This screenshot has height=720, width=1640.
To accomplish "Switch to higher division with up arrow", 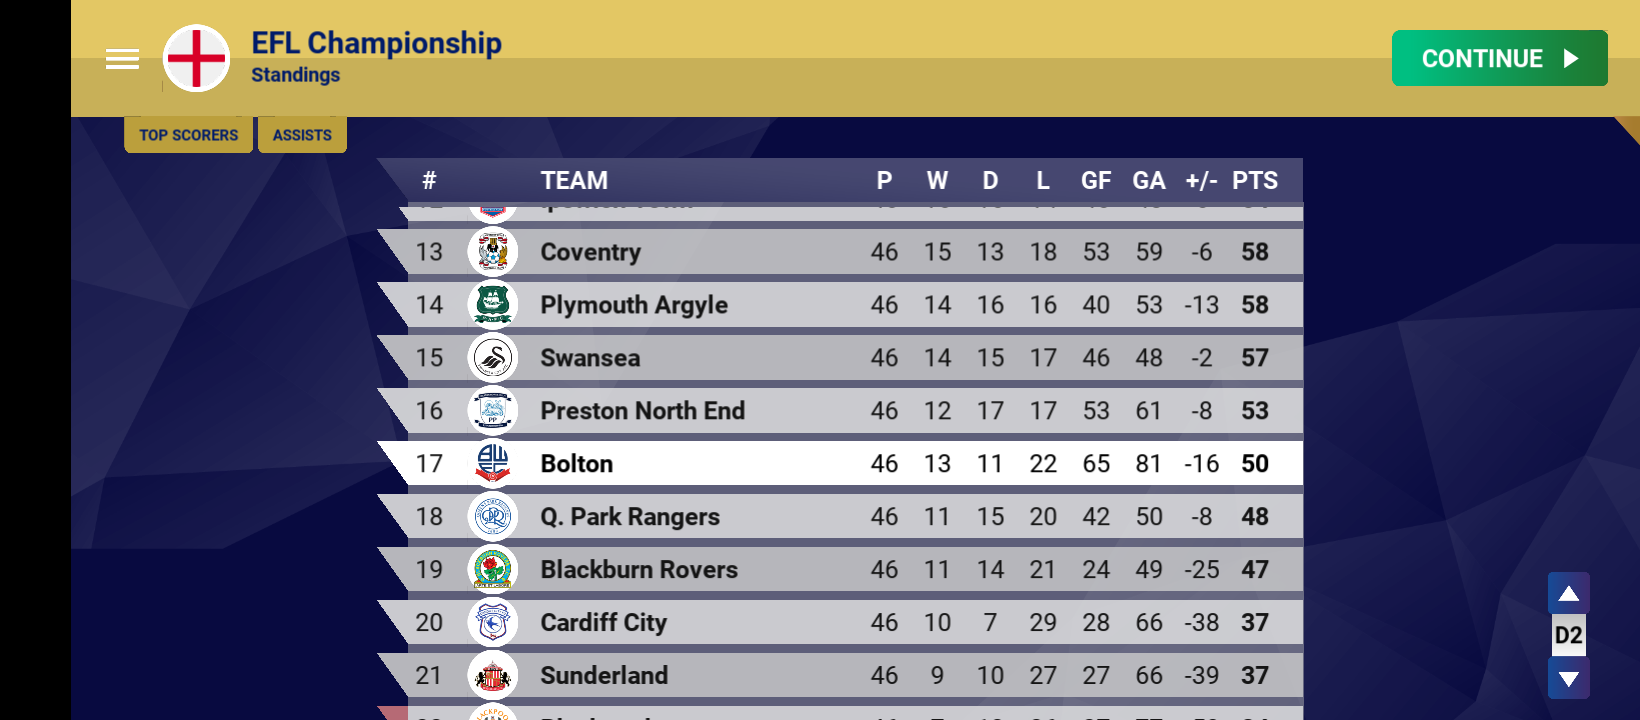I will [x=1568, y=594].
